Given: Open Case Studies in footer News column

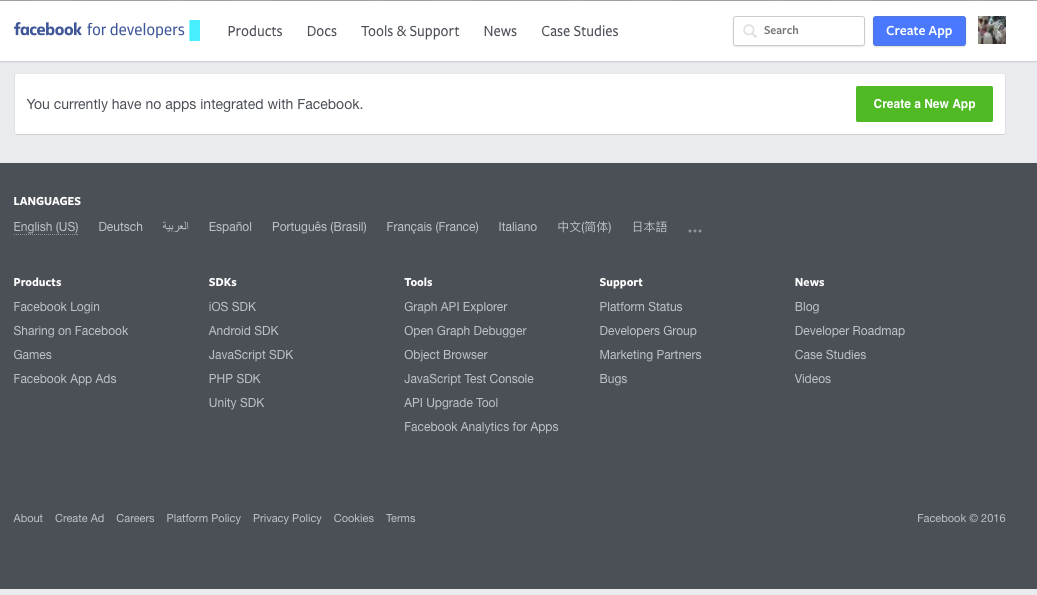Looking at the screenshot, I should coord(830,355).
